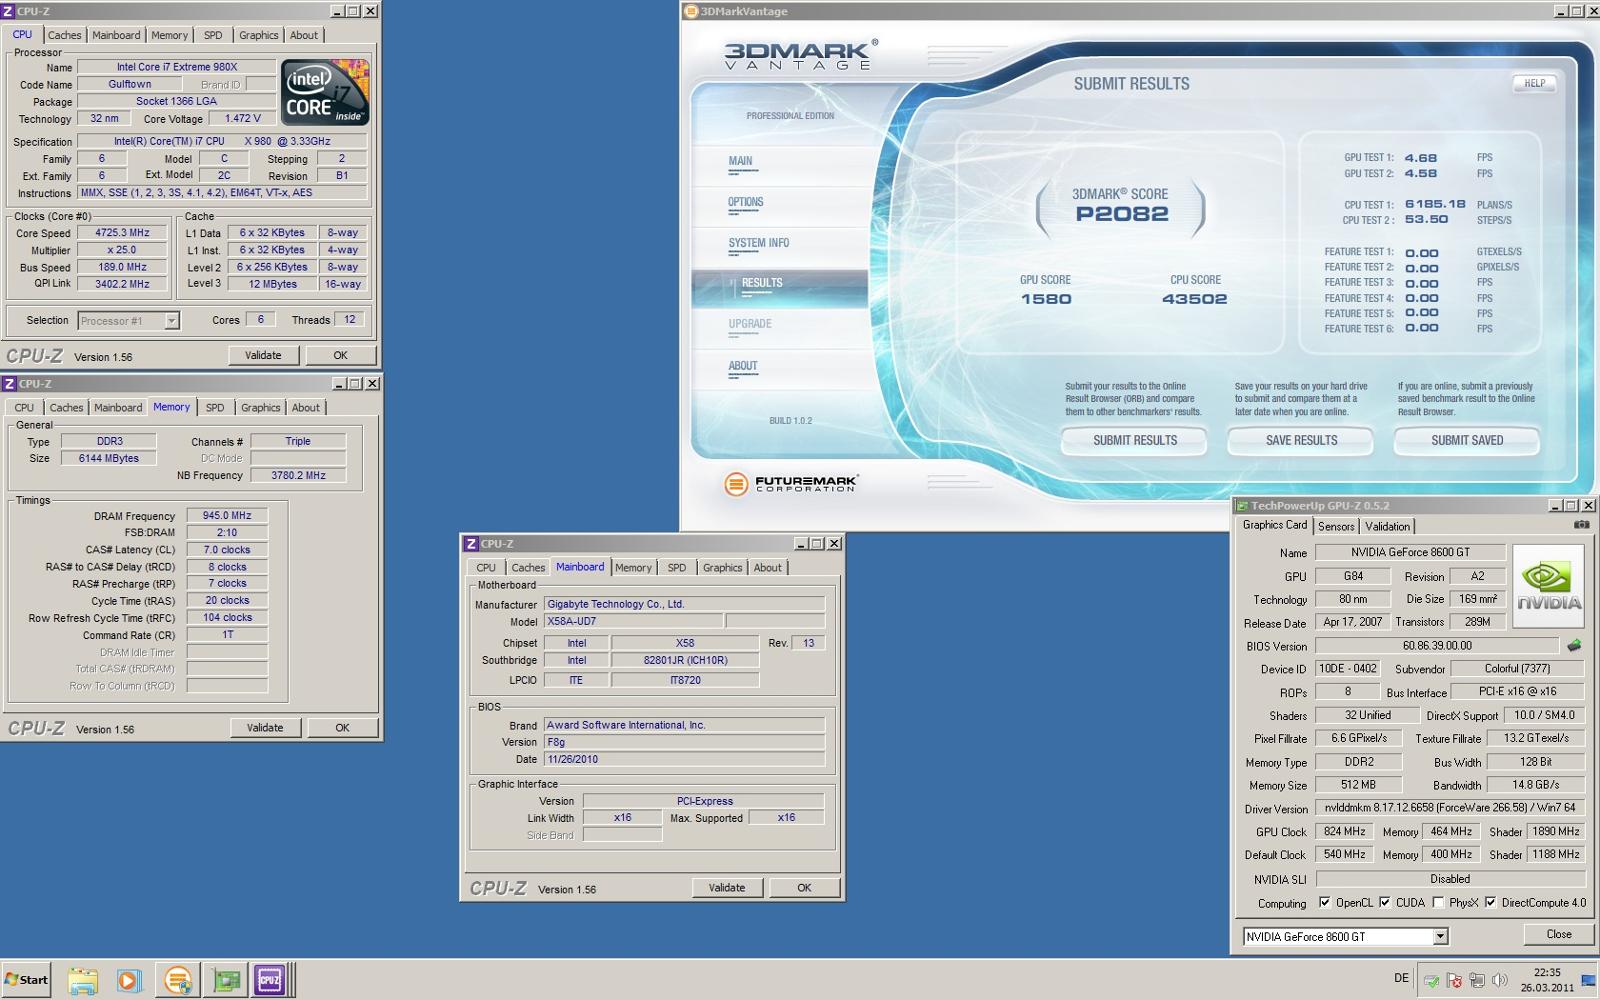Screen dimensions: 1600x1000
Task: Go to MAIN in the 3DMark Vantage menu
Action: (x=741, y=161)
